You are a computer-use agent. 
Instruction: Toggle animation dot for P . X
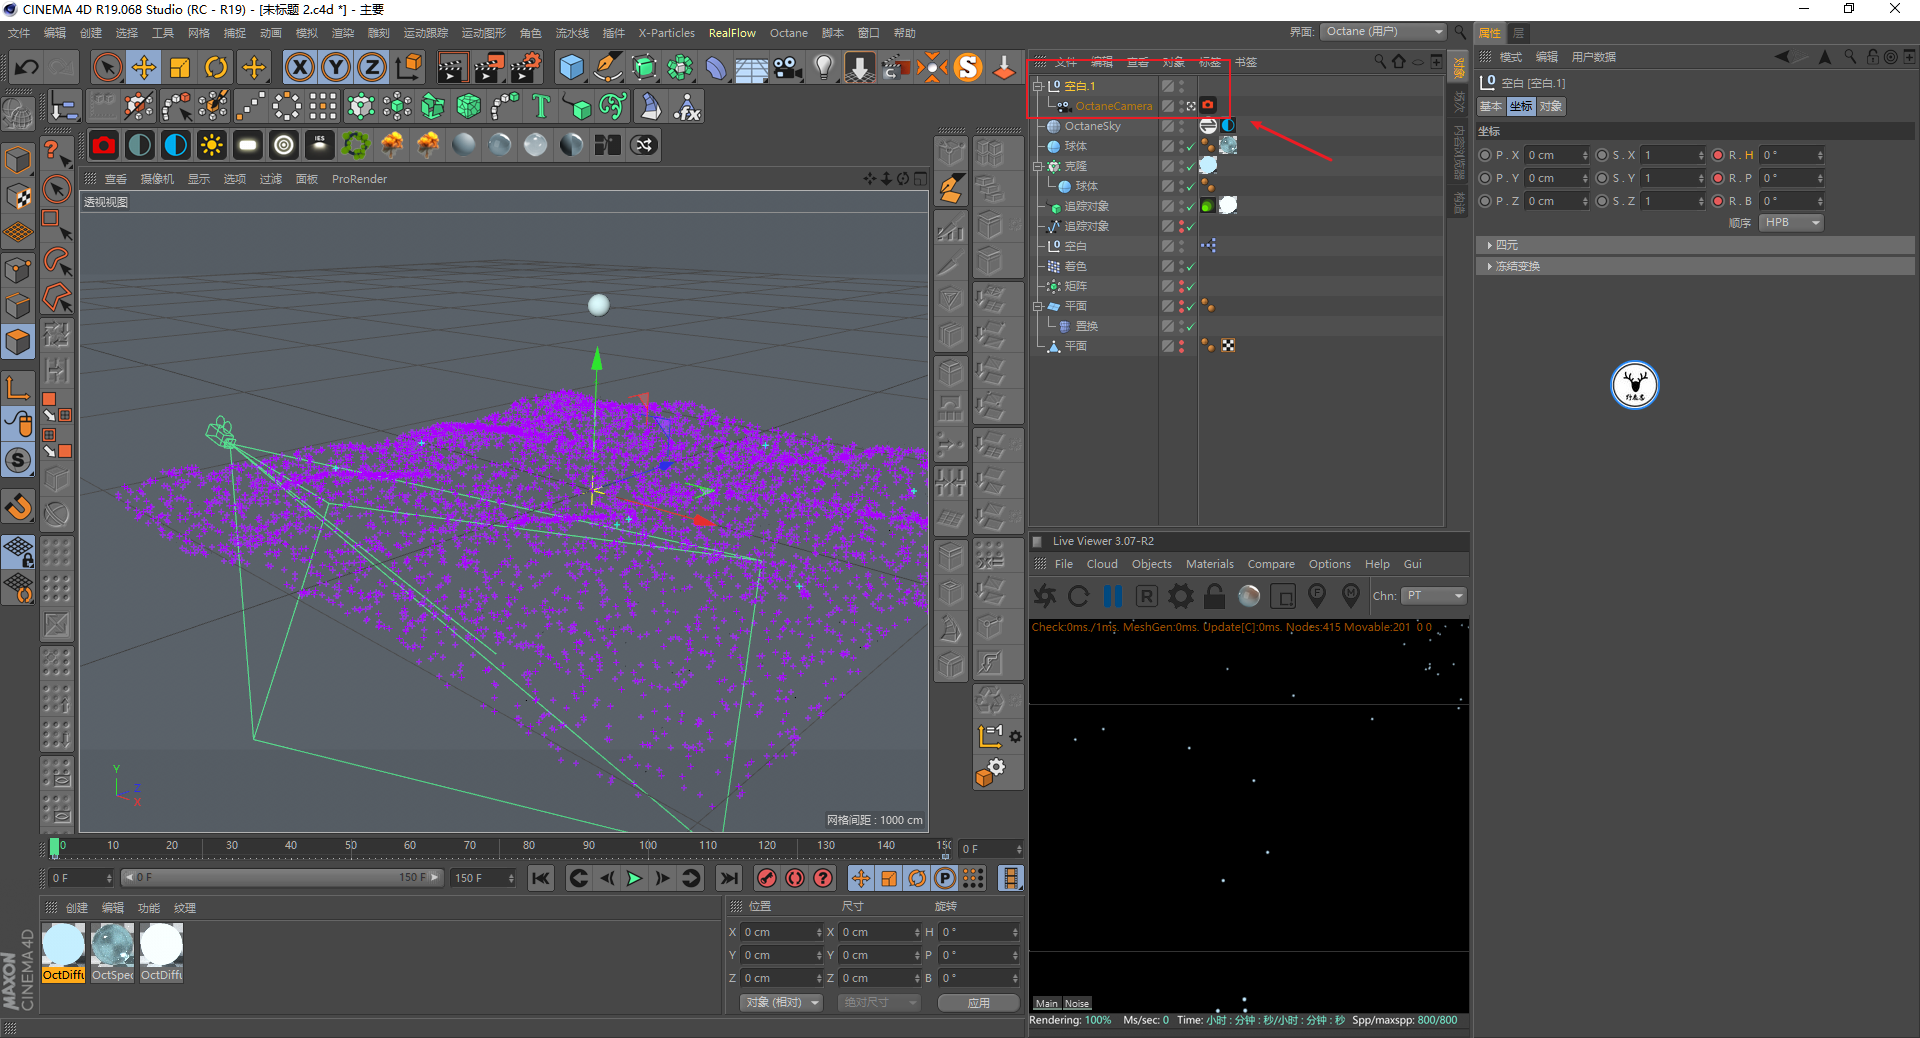(1485, 155)
